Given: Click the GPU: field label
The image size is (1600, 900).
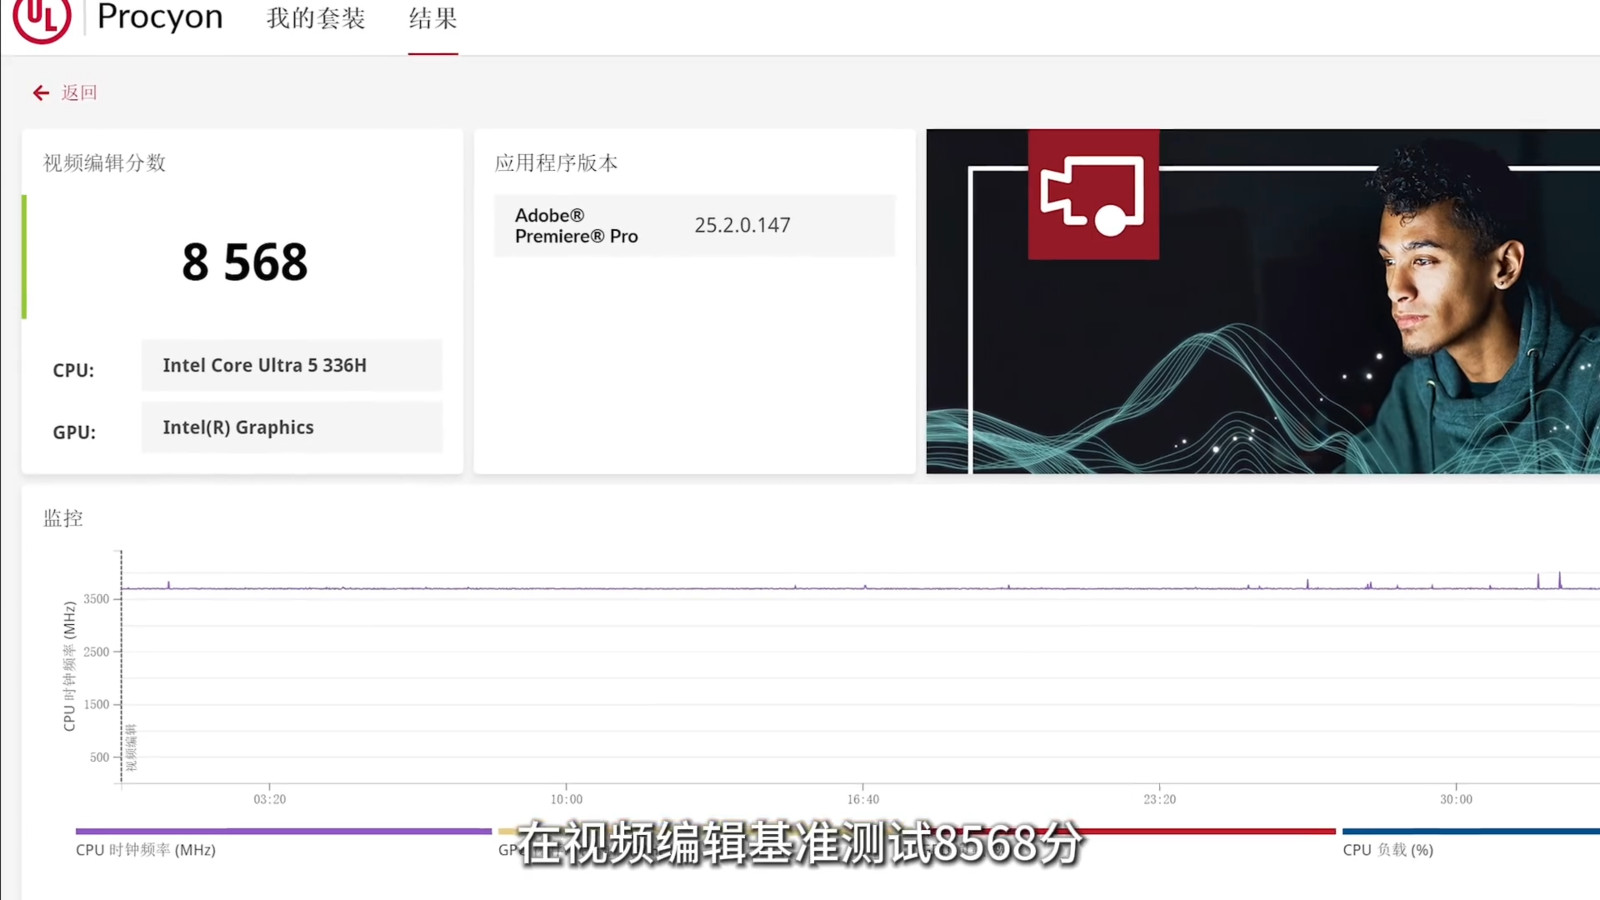Looking at the screenshot, I should (74, 432).
